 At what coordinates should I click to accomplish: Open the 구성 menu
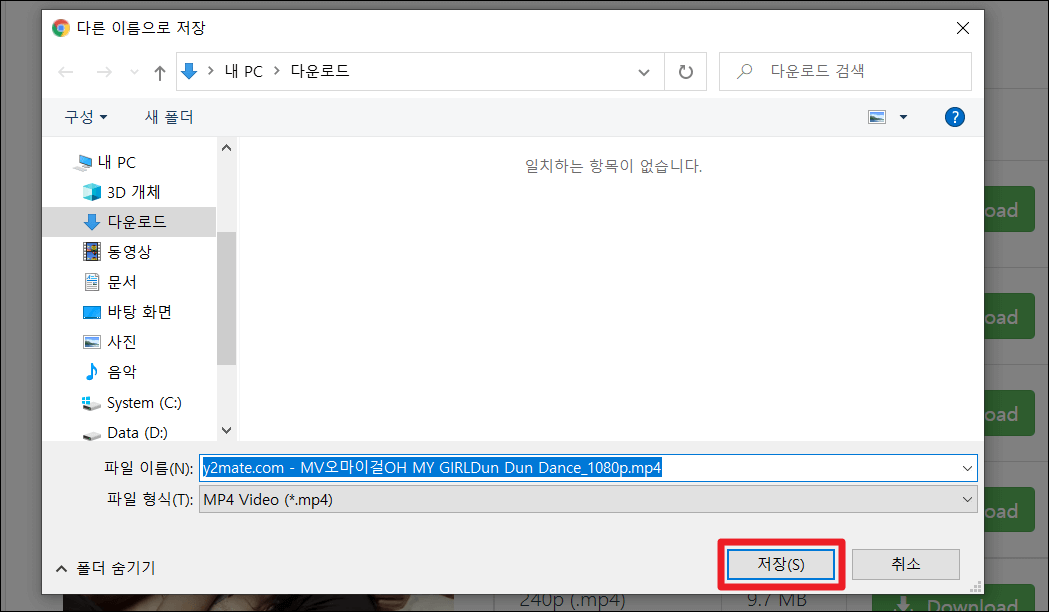tap(85, 117)
